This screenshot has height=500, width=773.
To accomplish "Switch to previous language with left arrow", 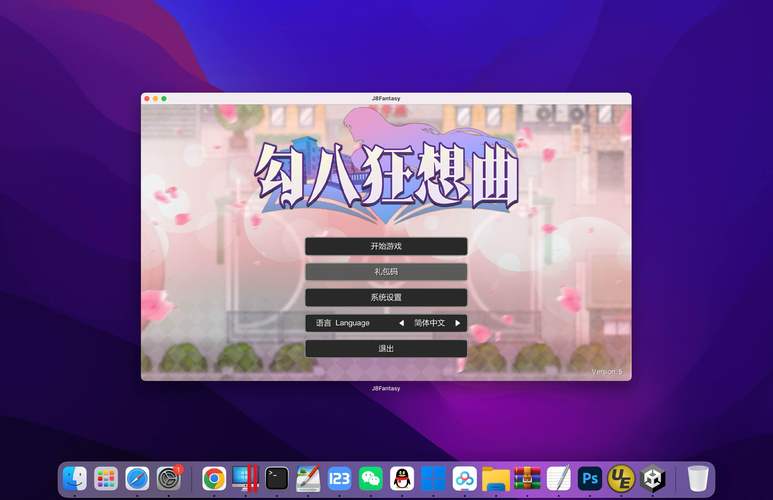I will click(401, 323).
